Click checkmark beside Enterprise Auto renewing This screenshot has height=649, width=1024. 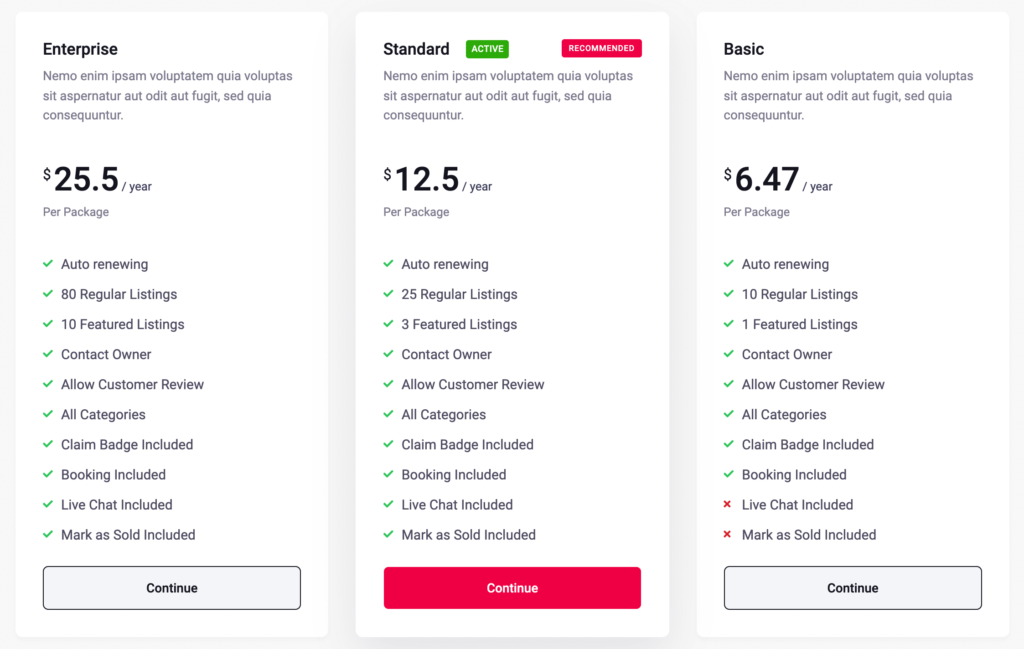[x=48, y=264]
